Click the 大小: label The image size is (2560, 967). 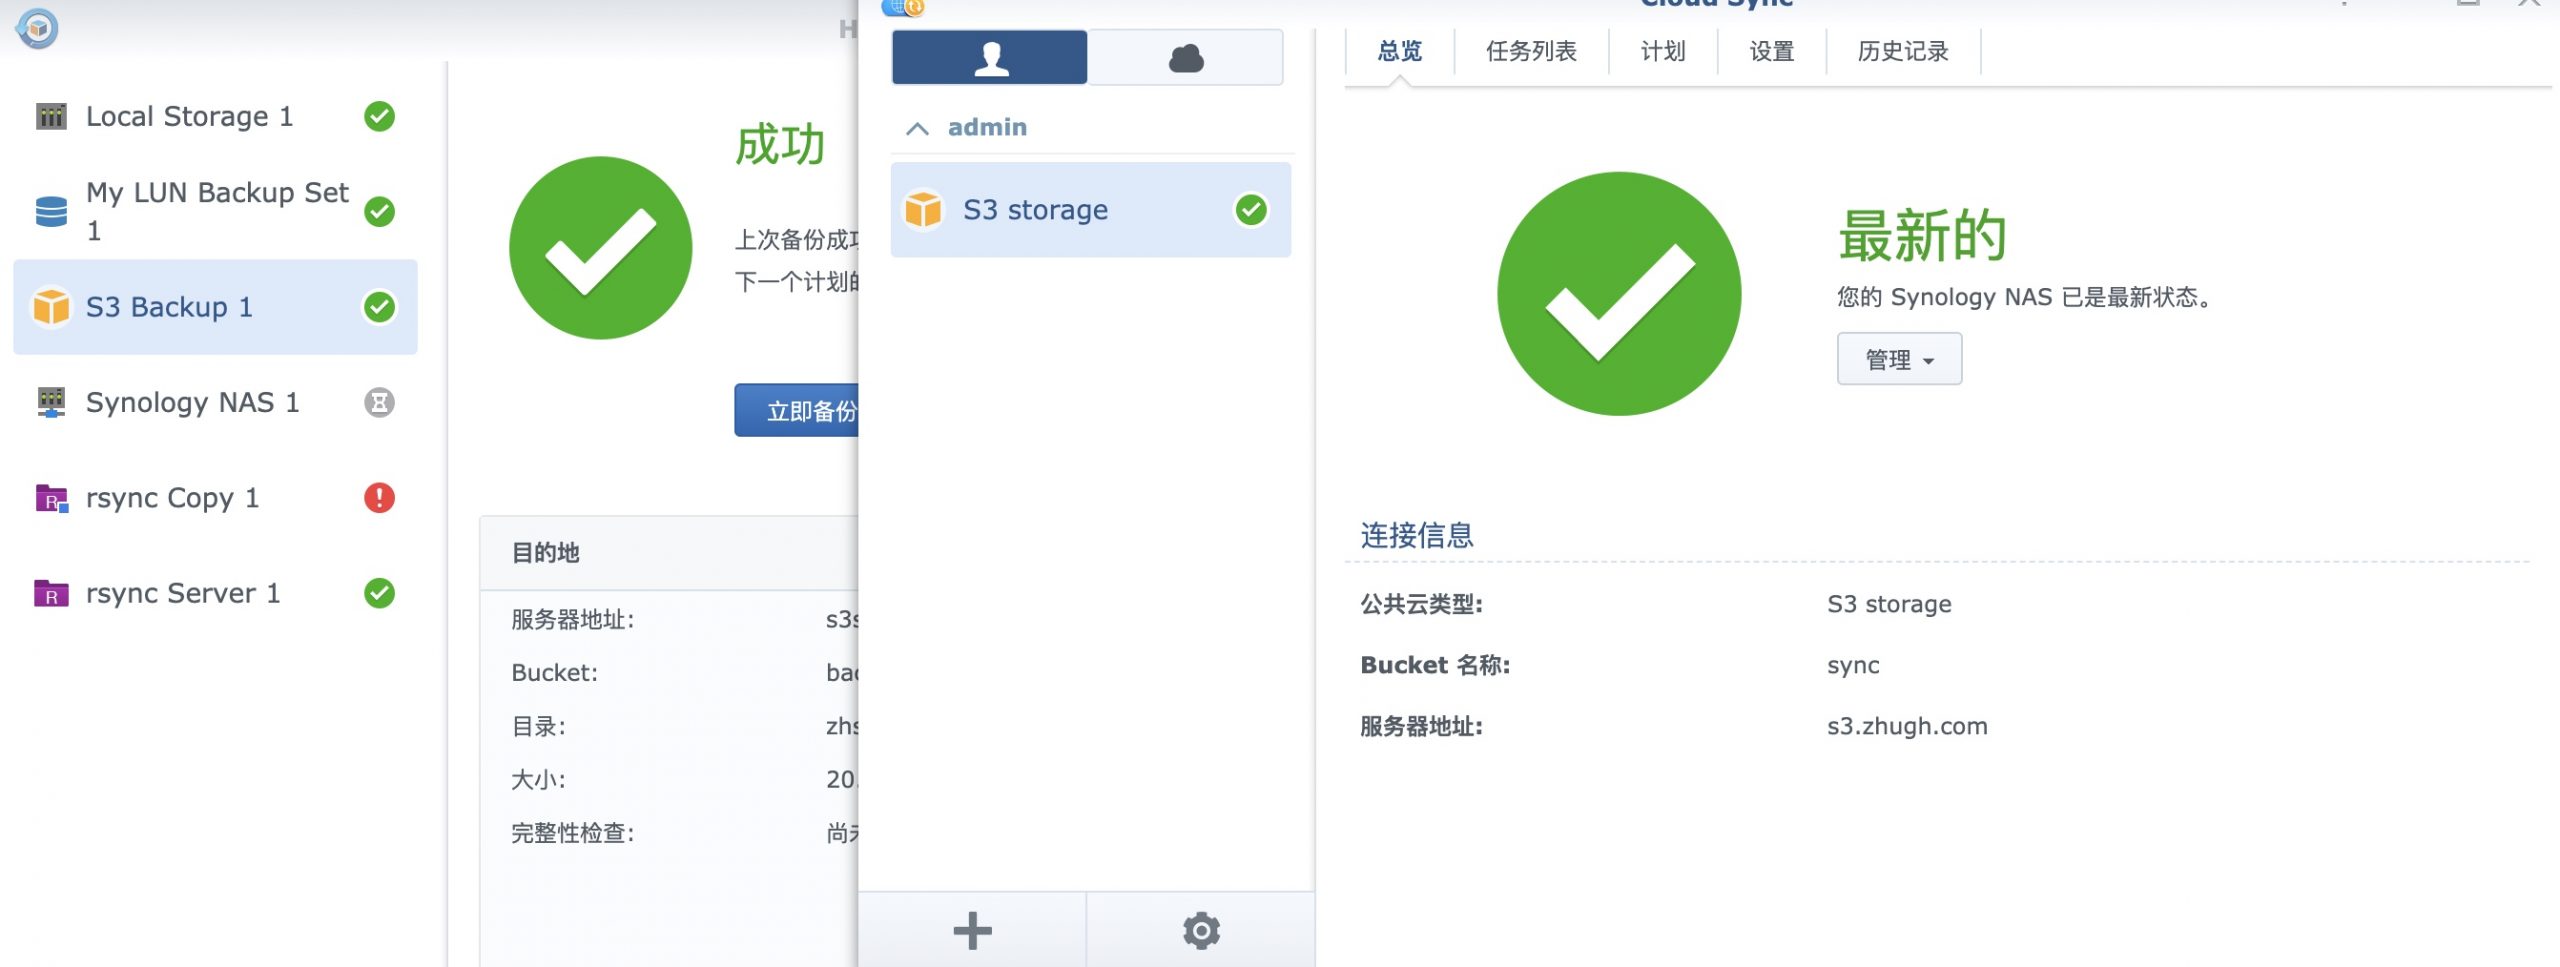538,780
